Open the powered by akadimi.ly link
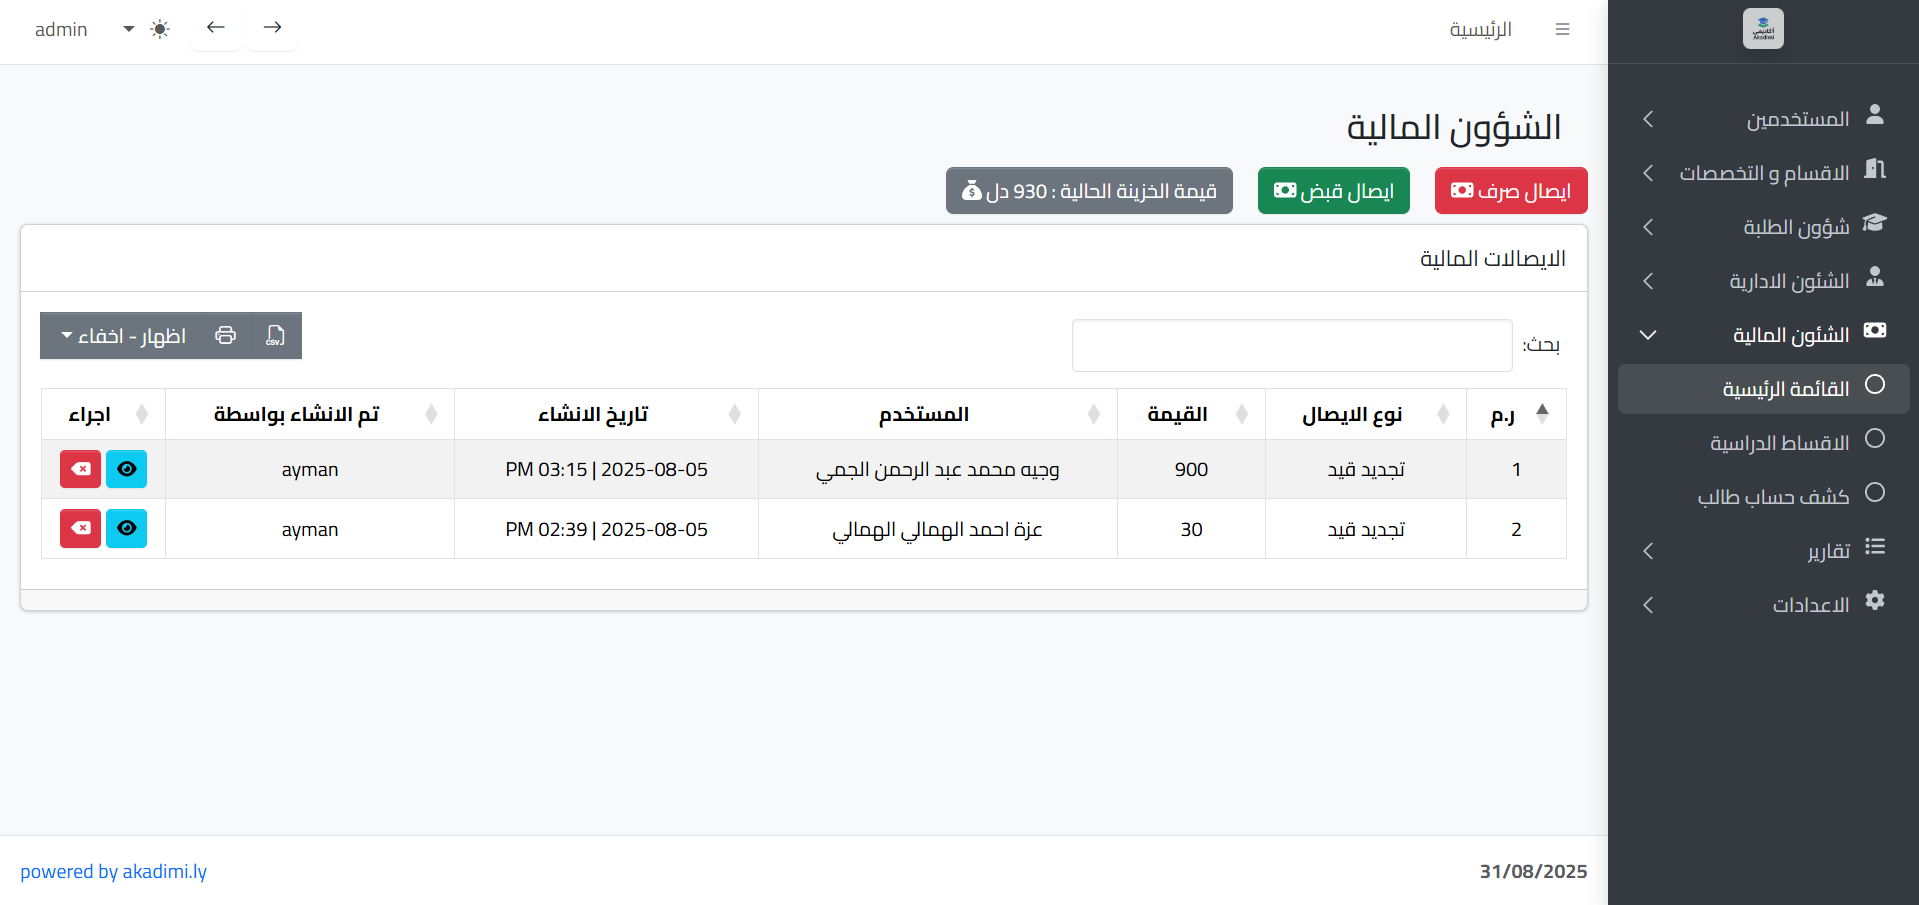The image size is (1919, 905). tap(114, 872)
